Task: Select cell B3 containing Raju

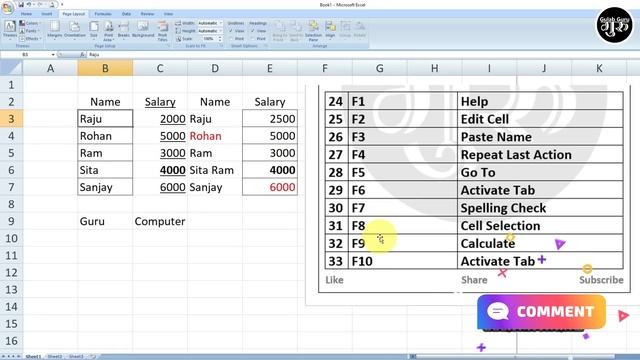Action: 105,119
